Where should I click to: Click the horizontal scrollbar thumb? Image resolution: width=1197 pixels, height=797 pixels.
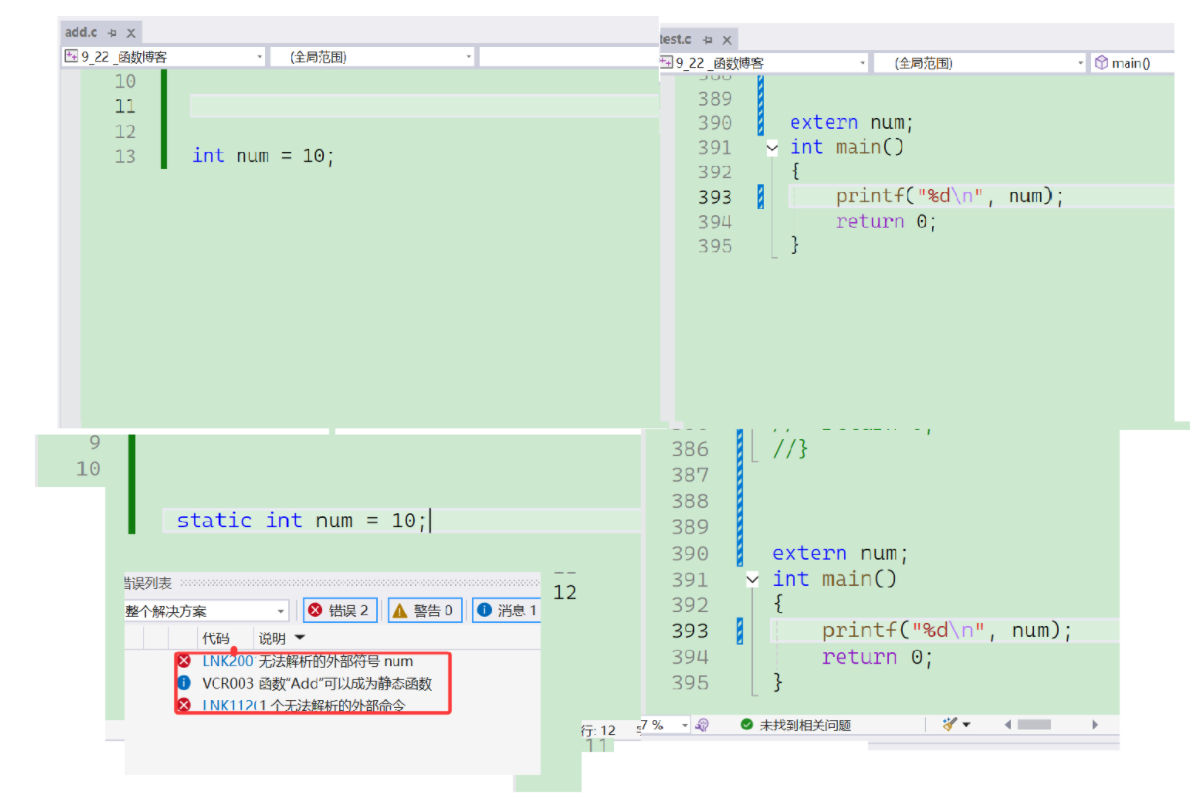pos(1034,724)
